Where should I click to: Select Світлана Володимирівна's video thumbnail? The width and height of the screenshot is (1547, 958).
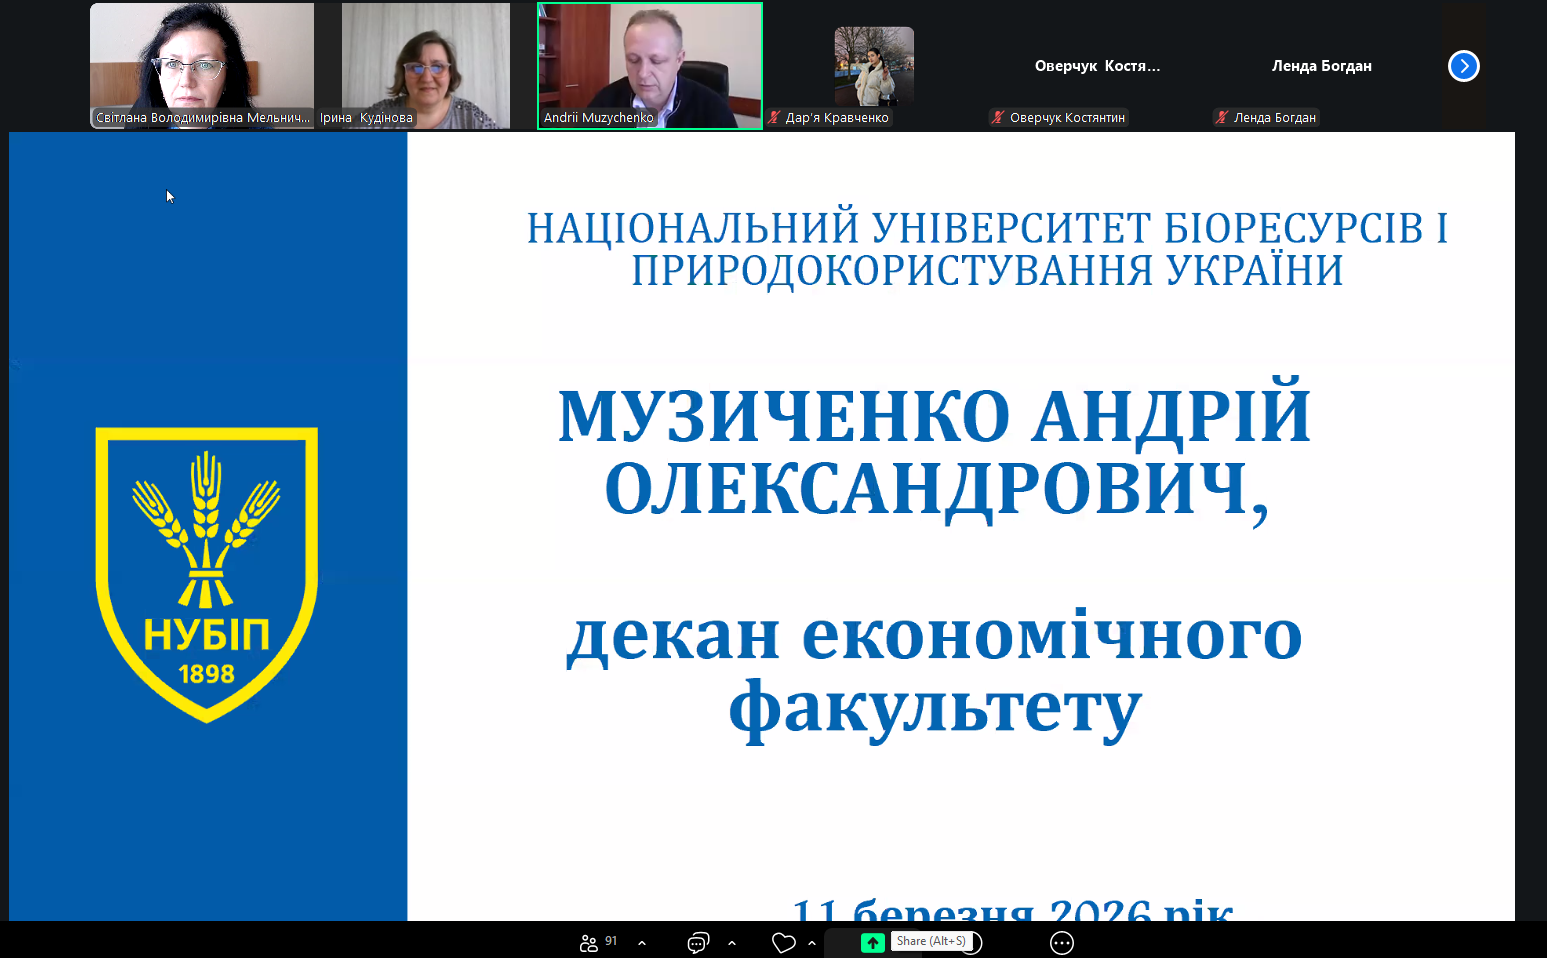(202, 66)
